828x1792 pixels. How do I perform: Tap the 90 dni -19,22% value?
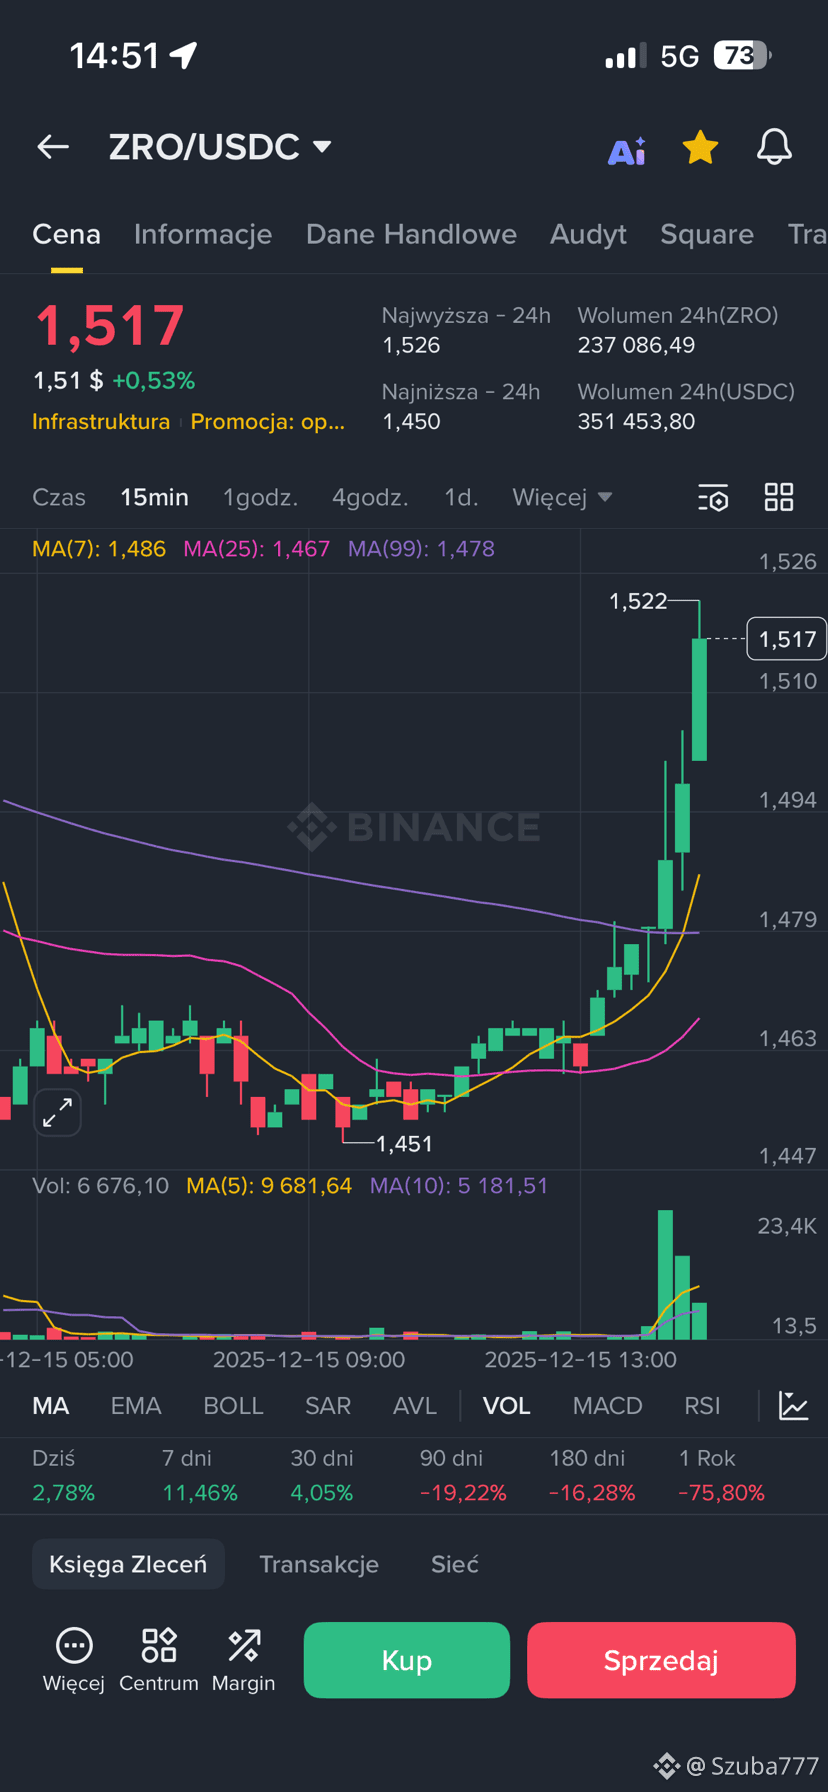coord(463,1493)
